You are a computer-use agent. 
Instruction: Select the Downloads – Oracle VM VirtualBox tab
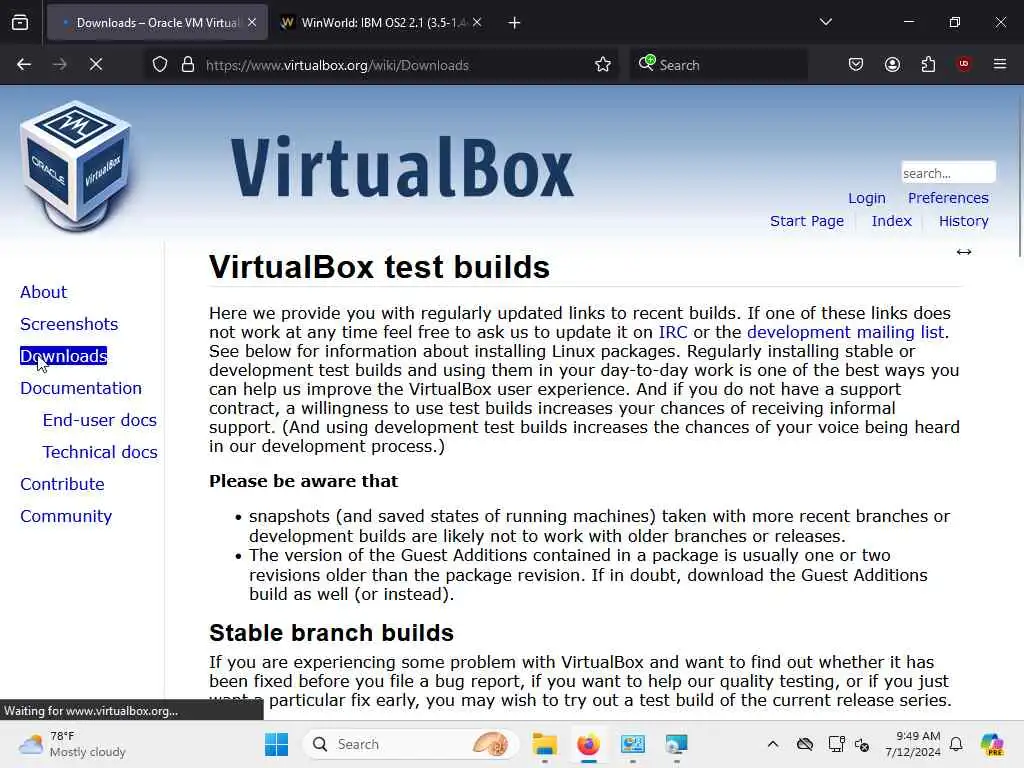[x=157, y=23]
